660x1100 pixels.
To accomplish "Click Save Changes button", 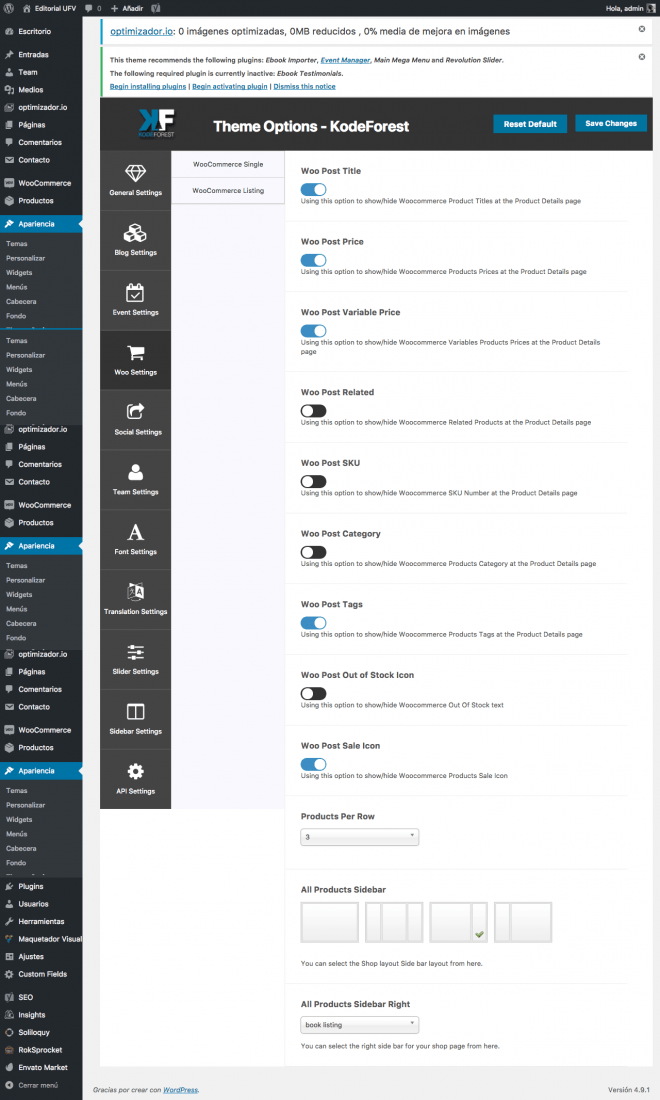I will pyautogui.click(x=611, y=123).
